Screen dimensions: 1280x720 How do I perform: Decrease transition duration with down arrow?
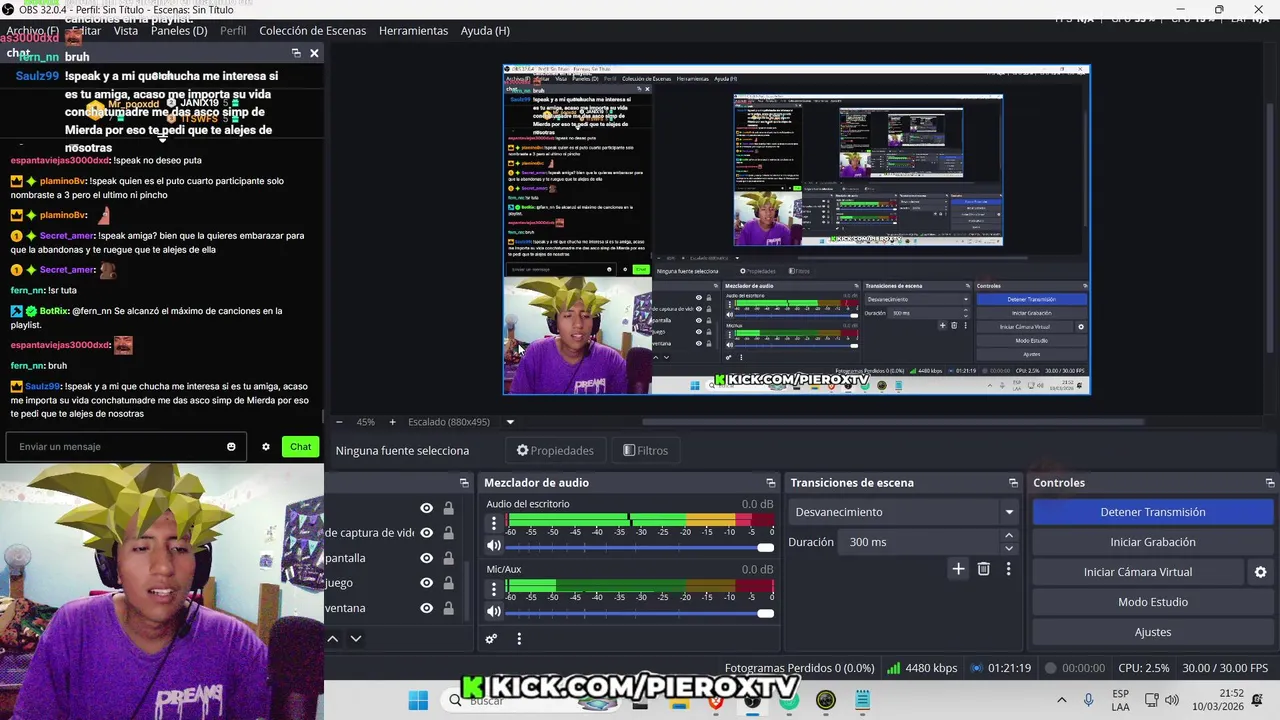coord(1008,548)
